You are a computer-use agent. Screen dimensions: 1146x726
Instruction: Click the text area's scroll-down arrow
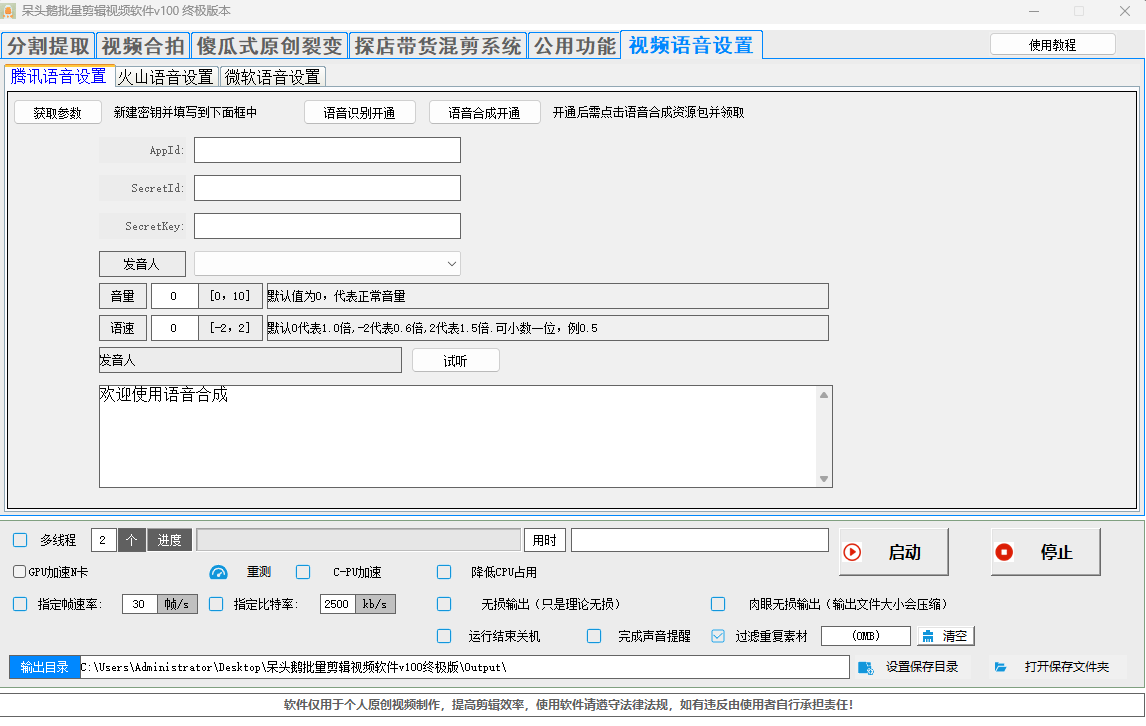point(824,479)
